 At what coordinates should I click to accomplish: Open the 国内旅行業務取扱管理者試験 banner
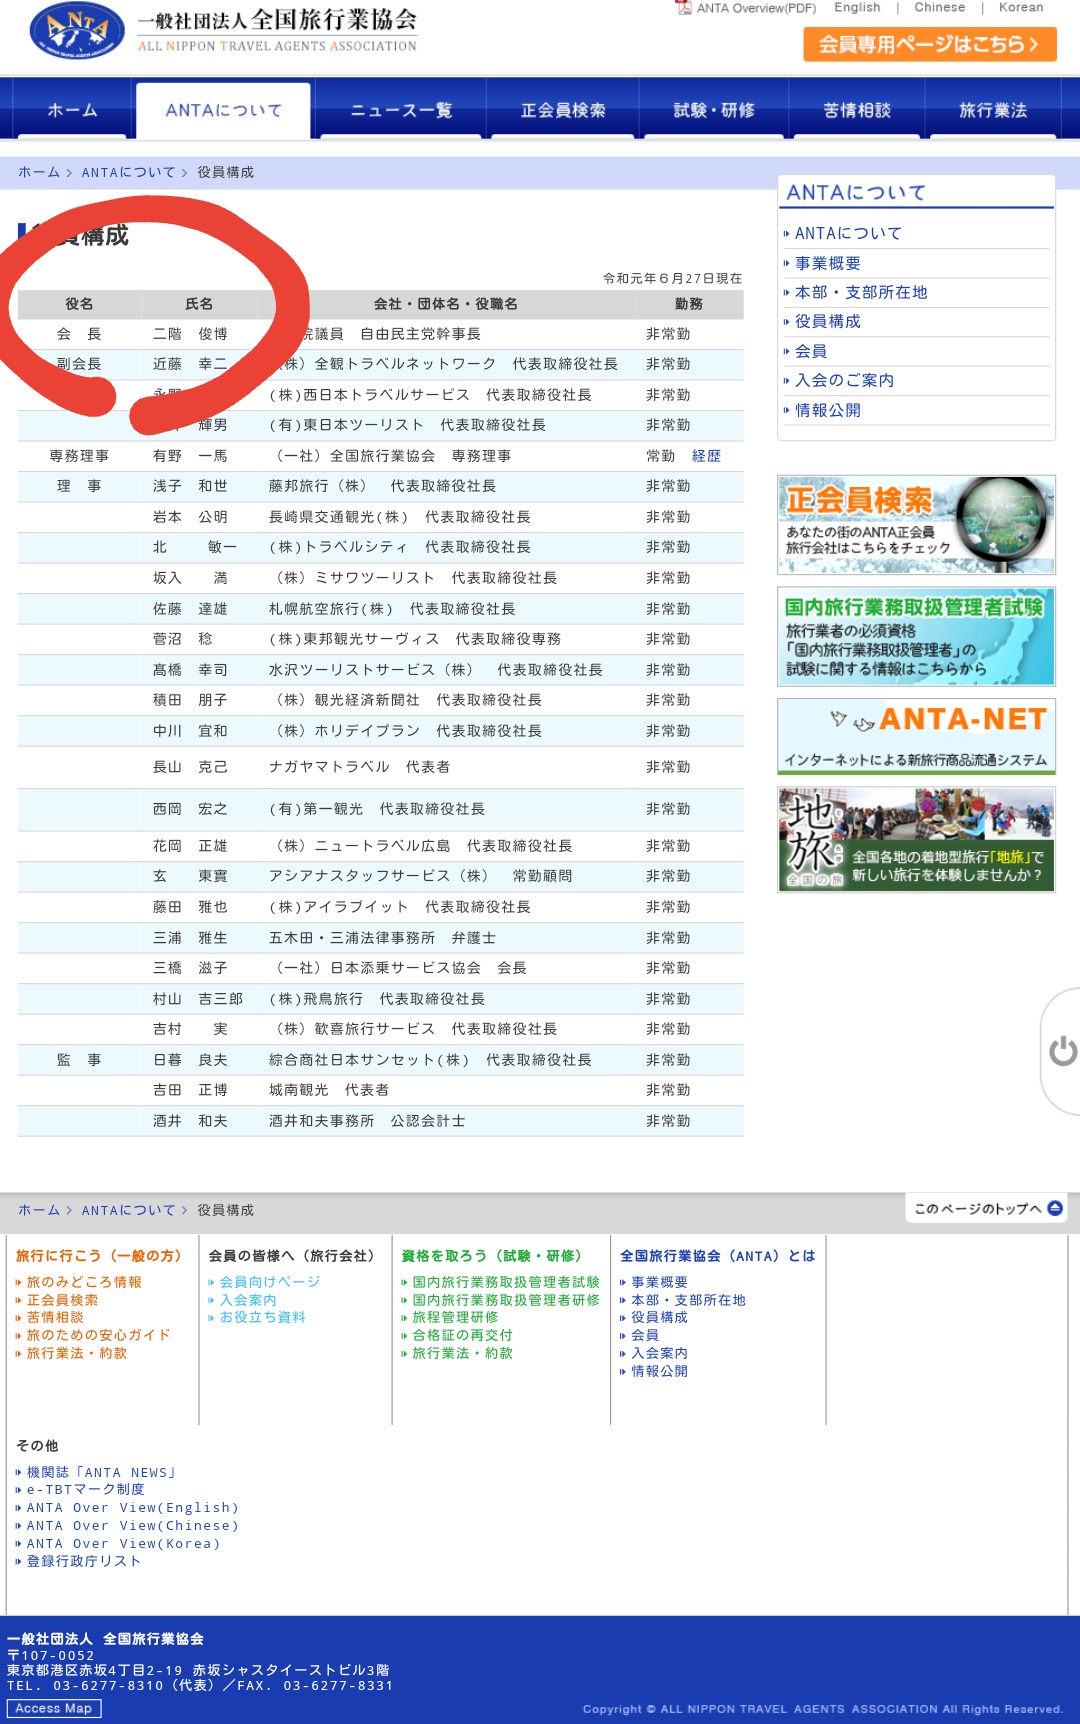tap(916, 637)
